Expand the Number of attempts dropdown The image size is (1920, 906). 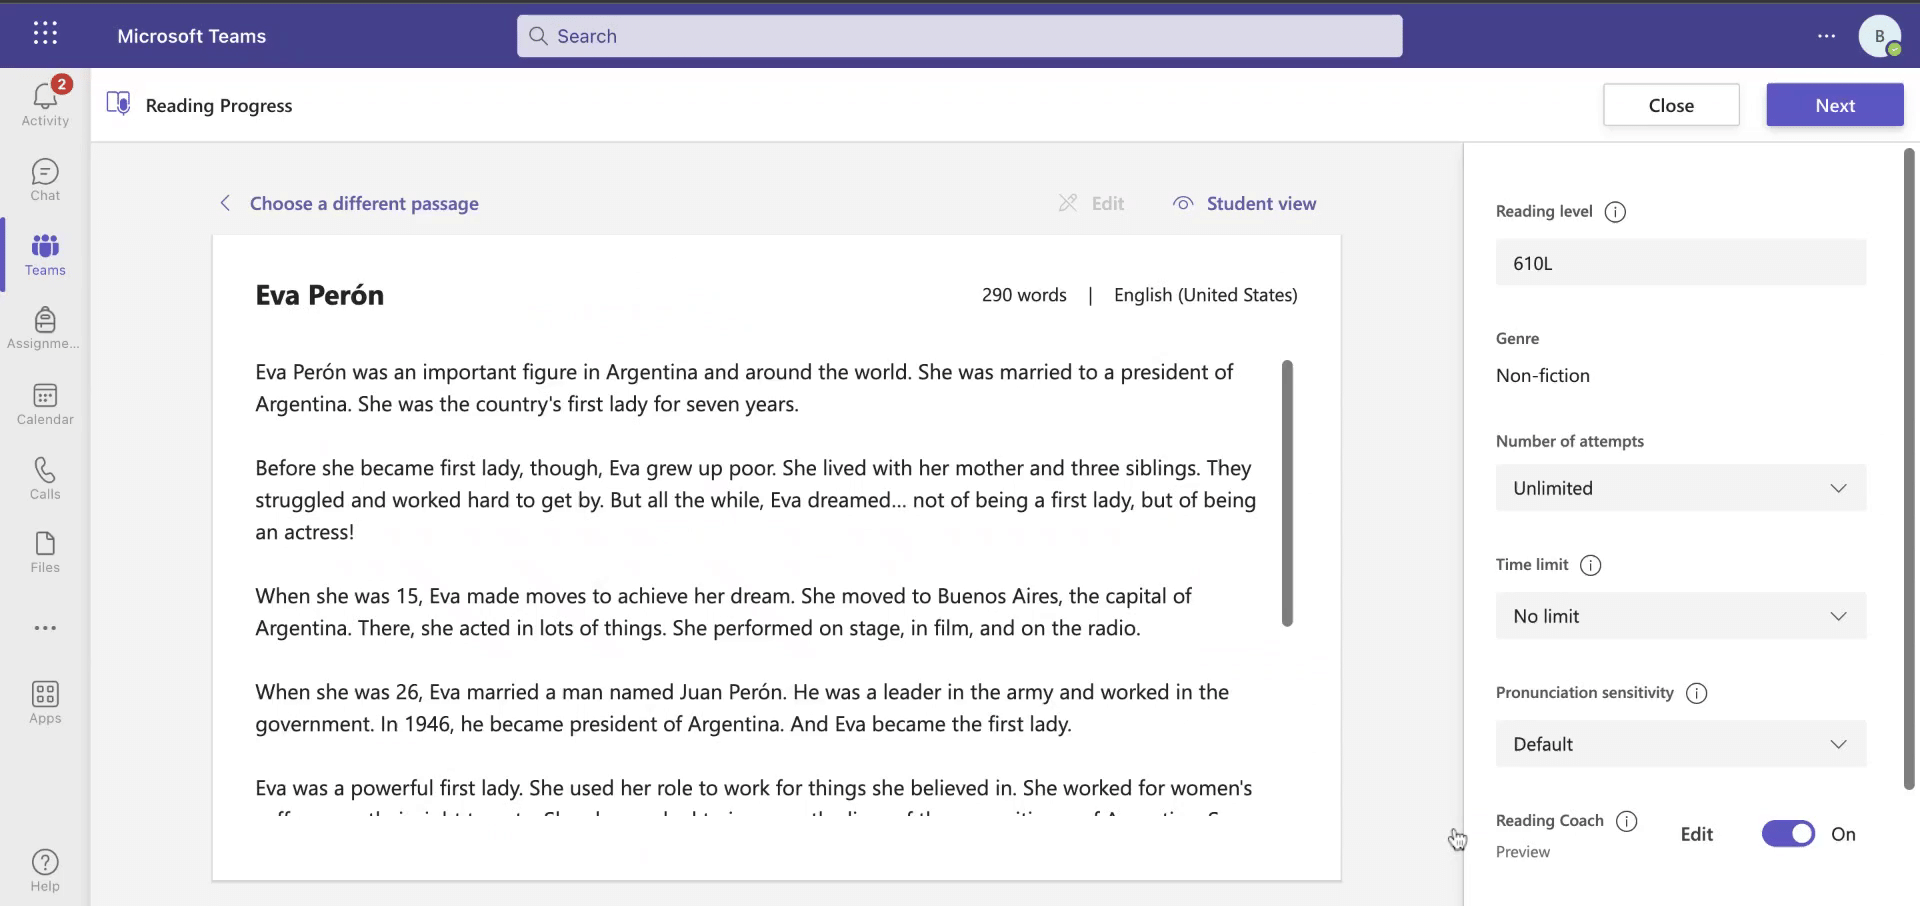pyautogui.click(x=1680, y=488)
